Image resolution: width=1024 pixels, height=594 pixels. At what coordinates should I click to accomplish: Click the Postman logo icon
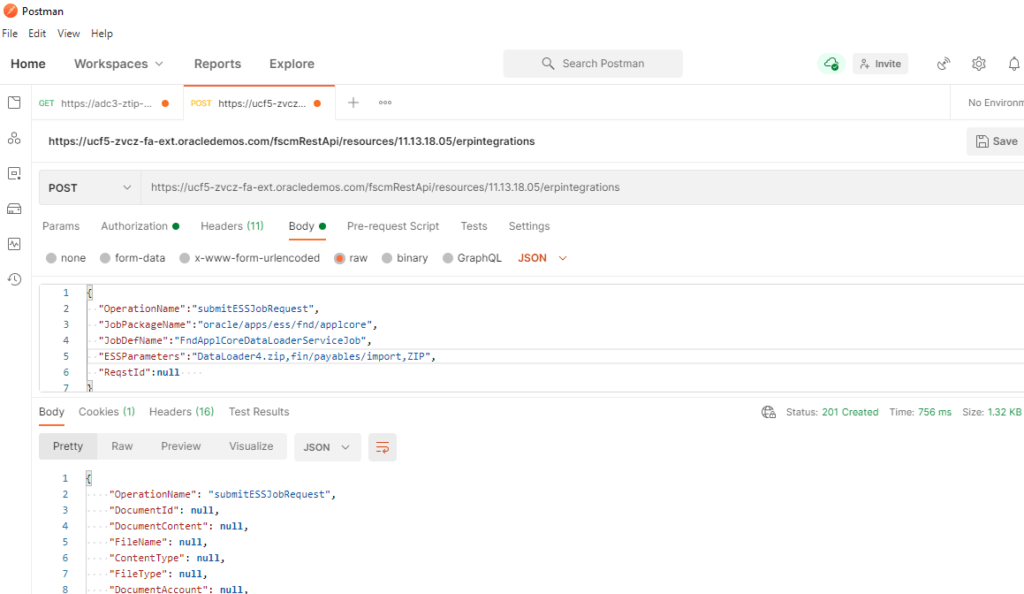click(x=10, y=11)
